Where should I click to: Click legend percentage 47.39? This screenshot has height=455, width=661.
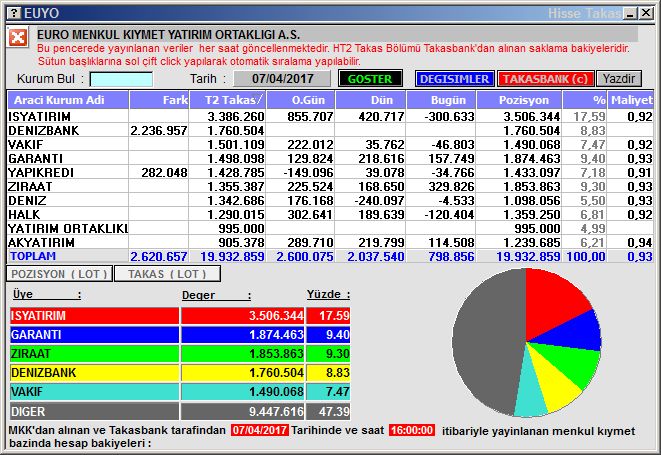pos(334,411)
